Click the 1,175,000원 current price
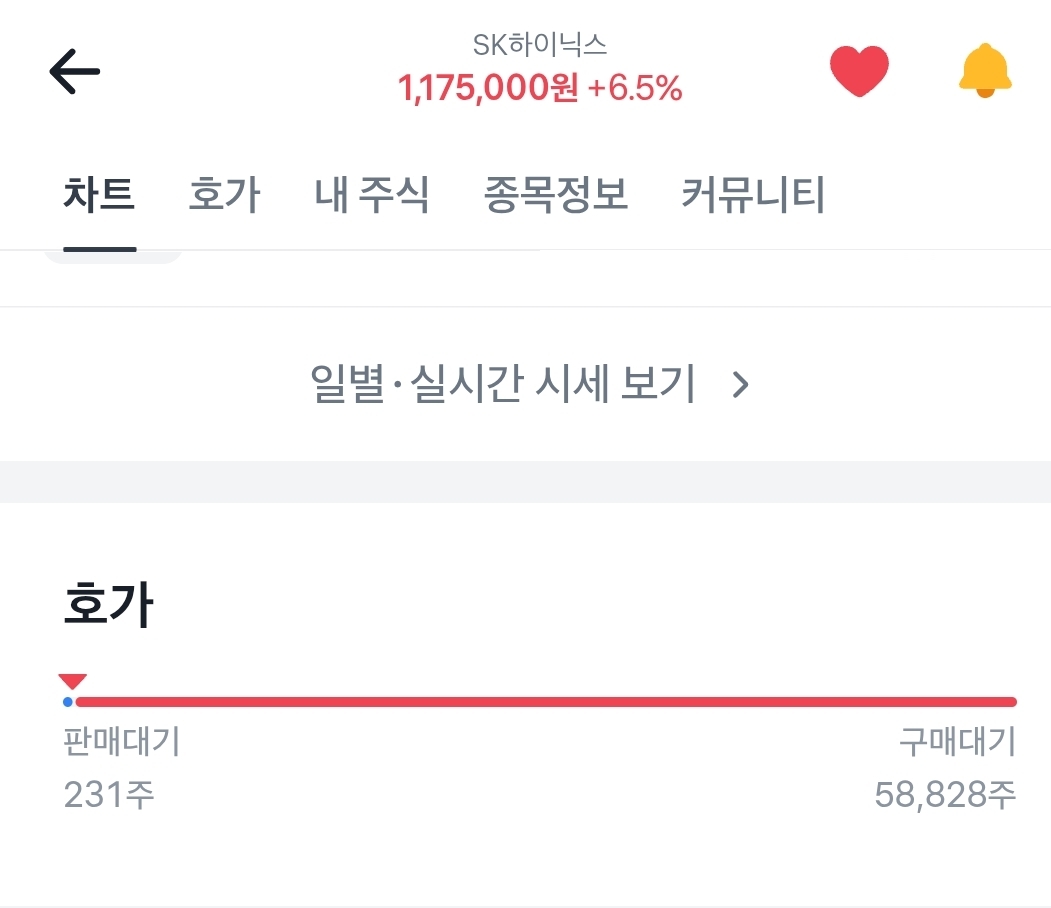The height and width of the screenshot is (908, 1051). click(488, 89)
